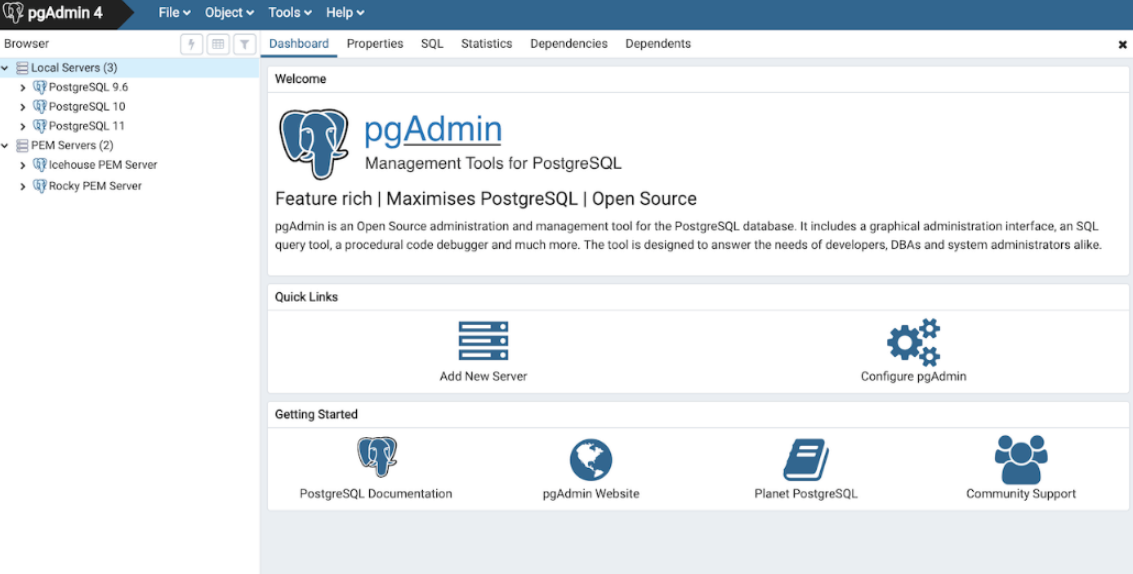
Task: Expand the PostgreSQL 11 server node
Action: [x=22, y=127]
